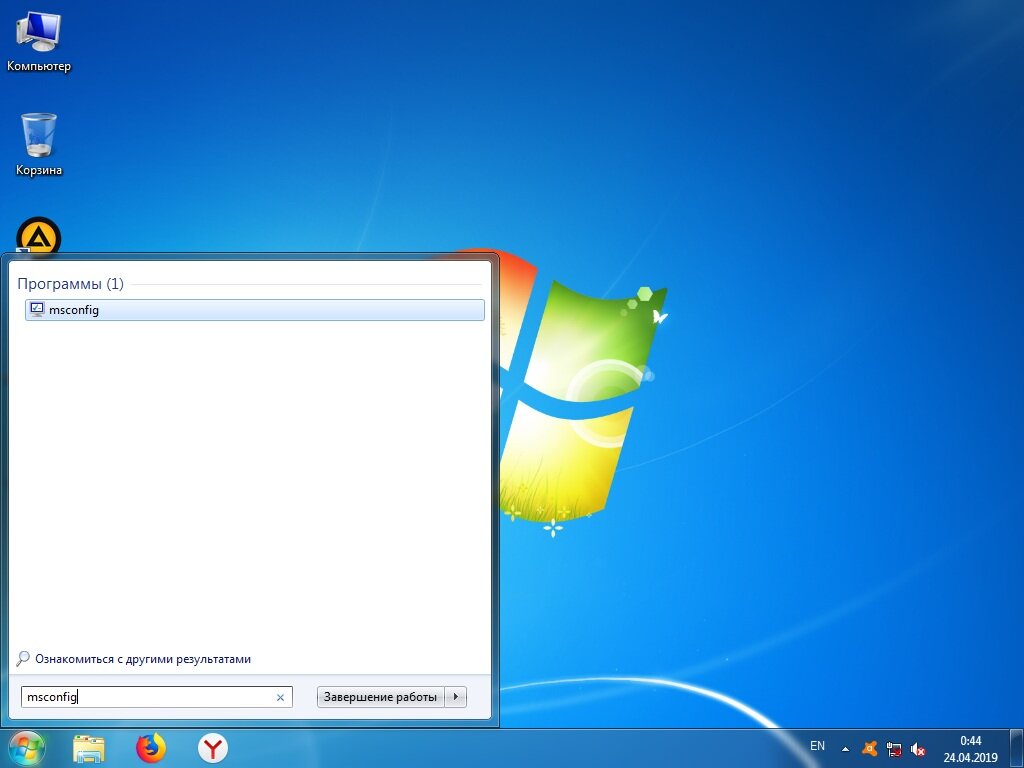Select the msconfig search result
The image size is (1024, 768).
coord(255,310)
